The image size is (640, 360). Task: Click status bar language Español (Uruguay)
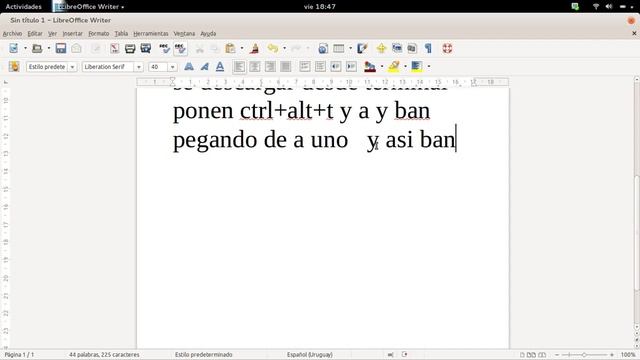point(309,355)
